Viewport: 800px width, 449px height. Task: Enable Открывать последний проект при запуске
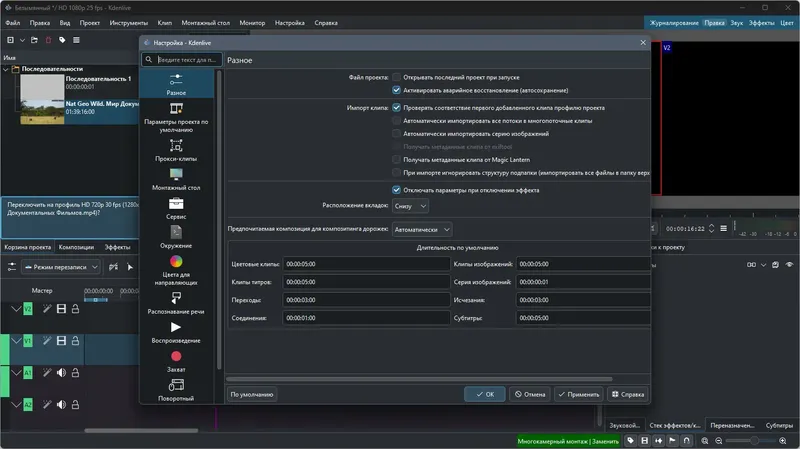[396, 77]
